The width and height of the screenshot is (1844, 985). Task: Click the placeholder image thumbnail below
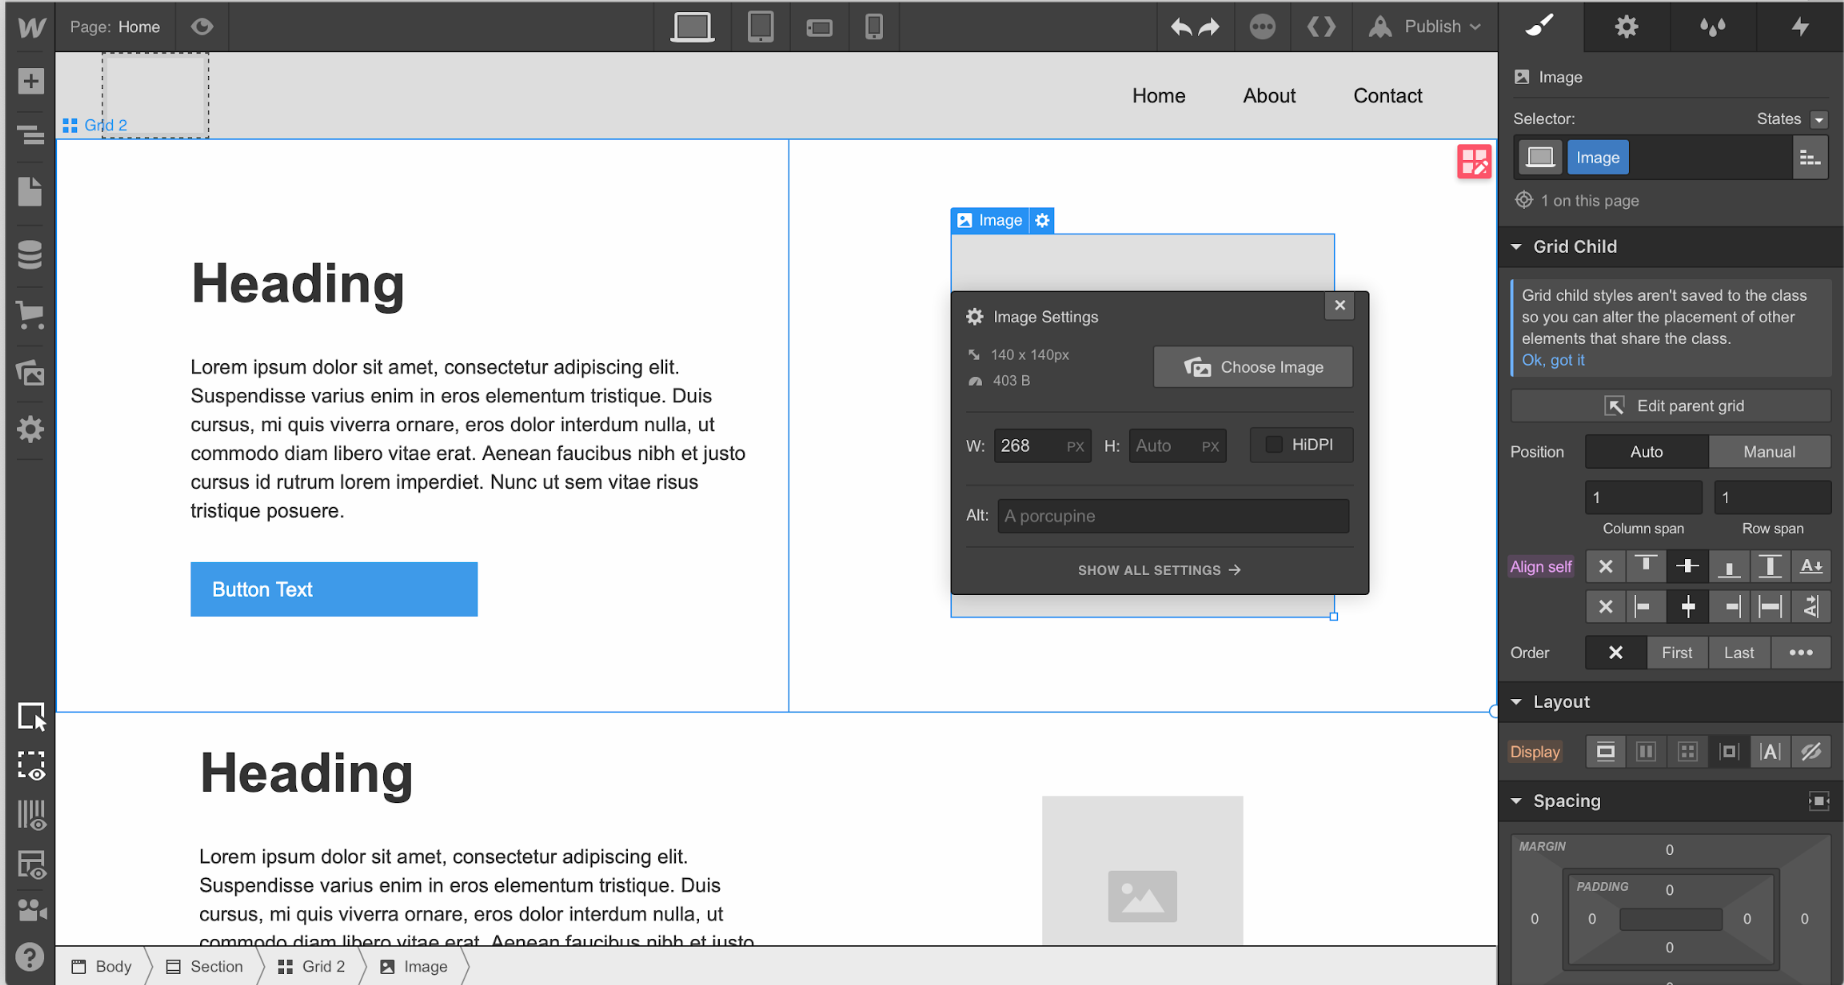[1142, 870]
